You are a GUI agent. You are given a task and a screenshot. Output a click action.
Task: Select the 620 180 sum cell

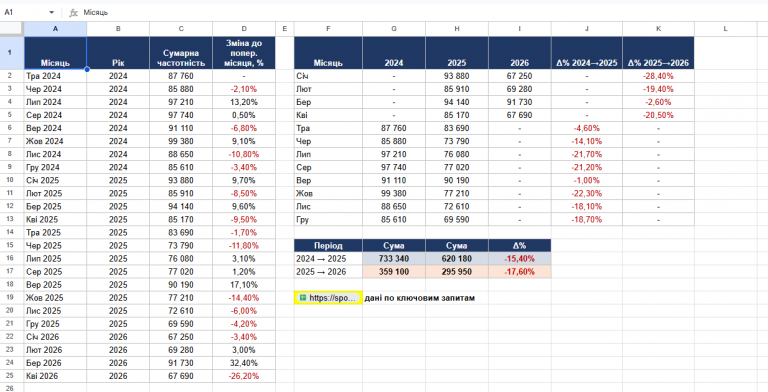456,259
